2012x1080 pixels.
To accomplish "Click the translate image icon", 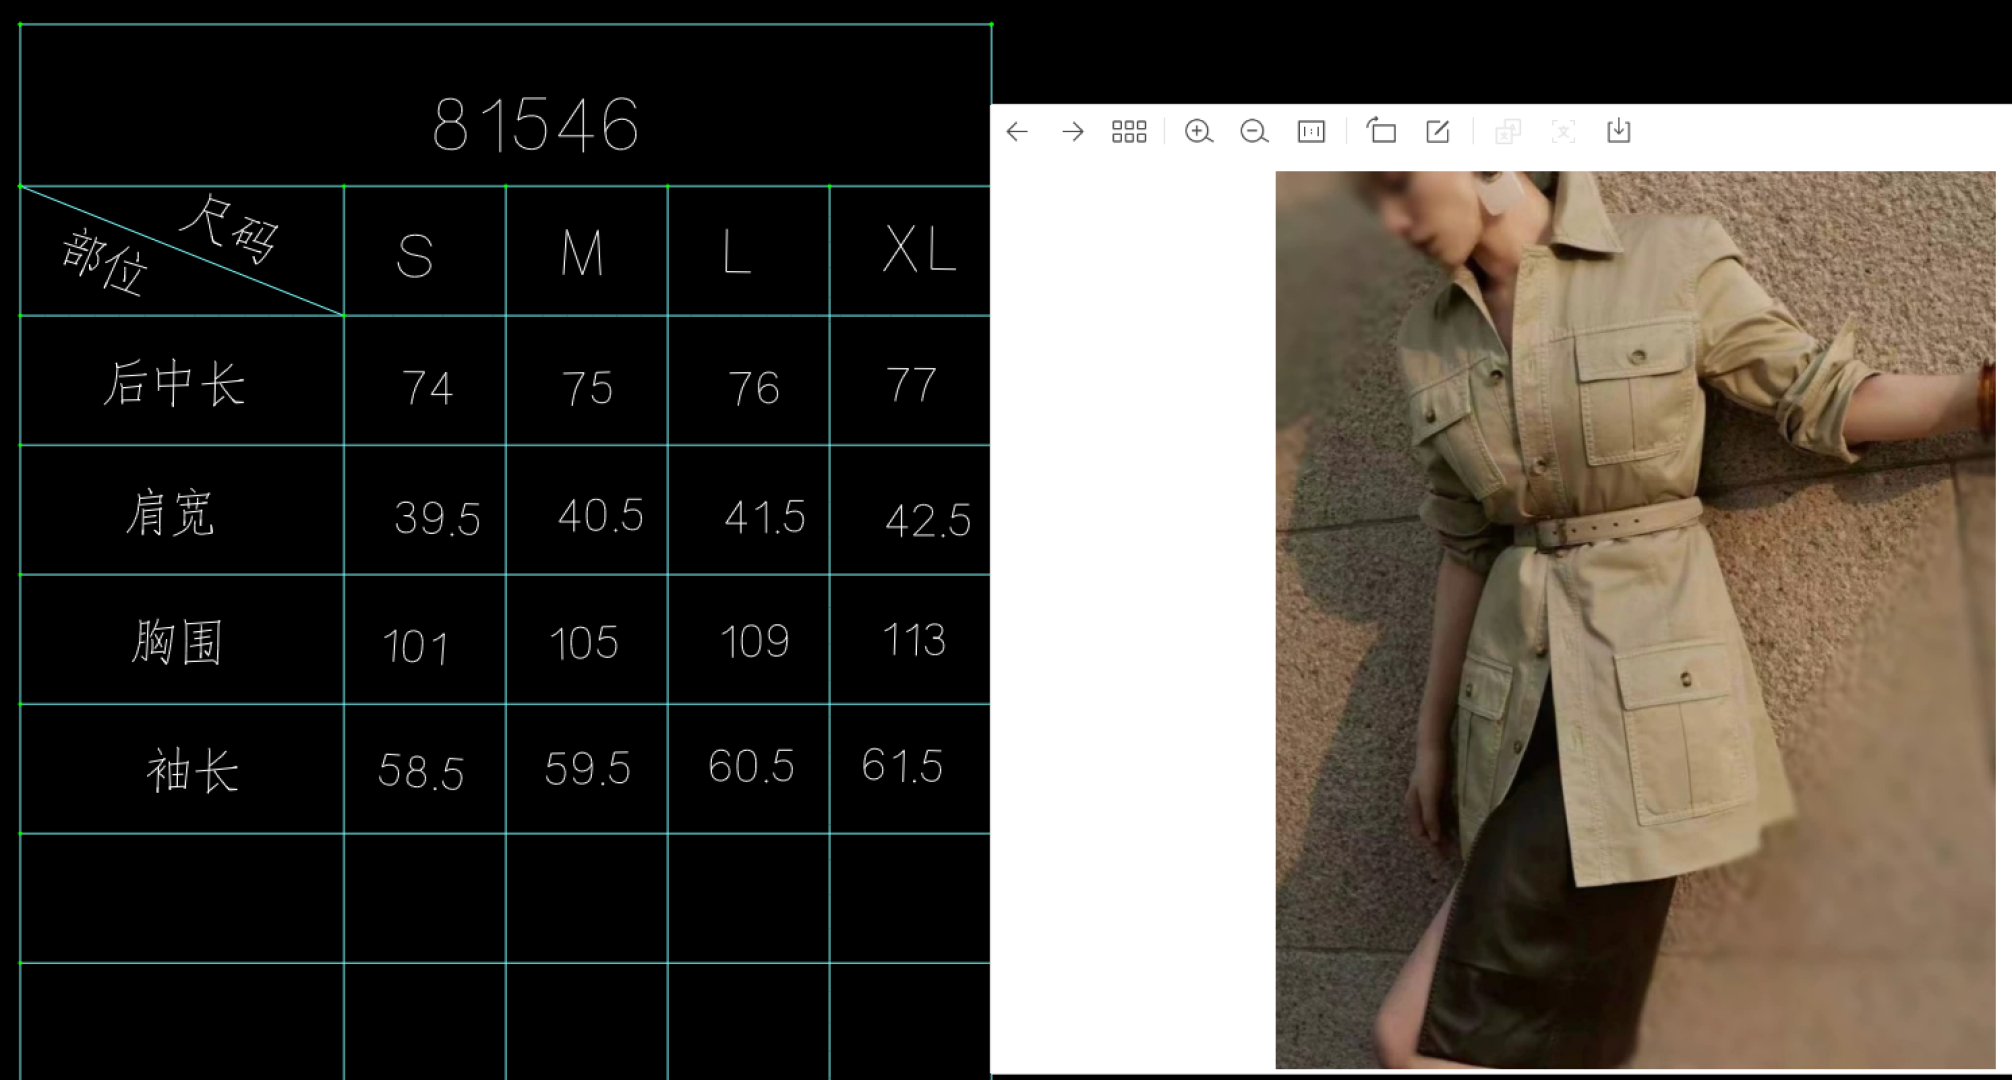I will (x=1507, y=132).
